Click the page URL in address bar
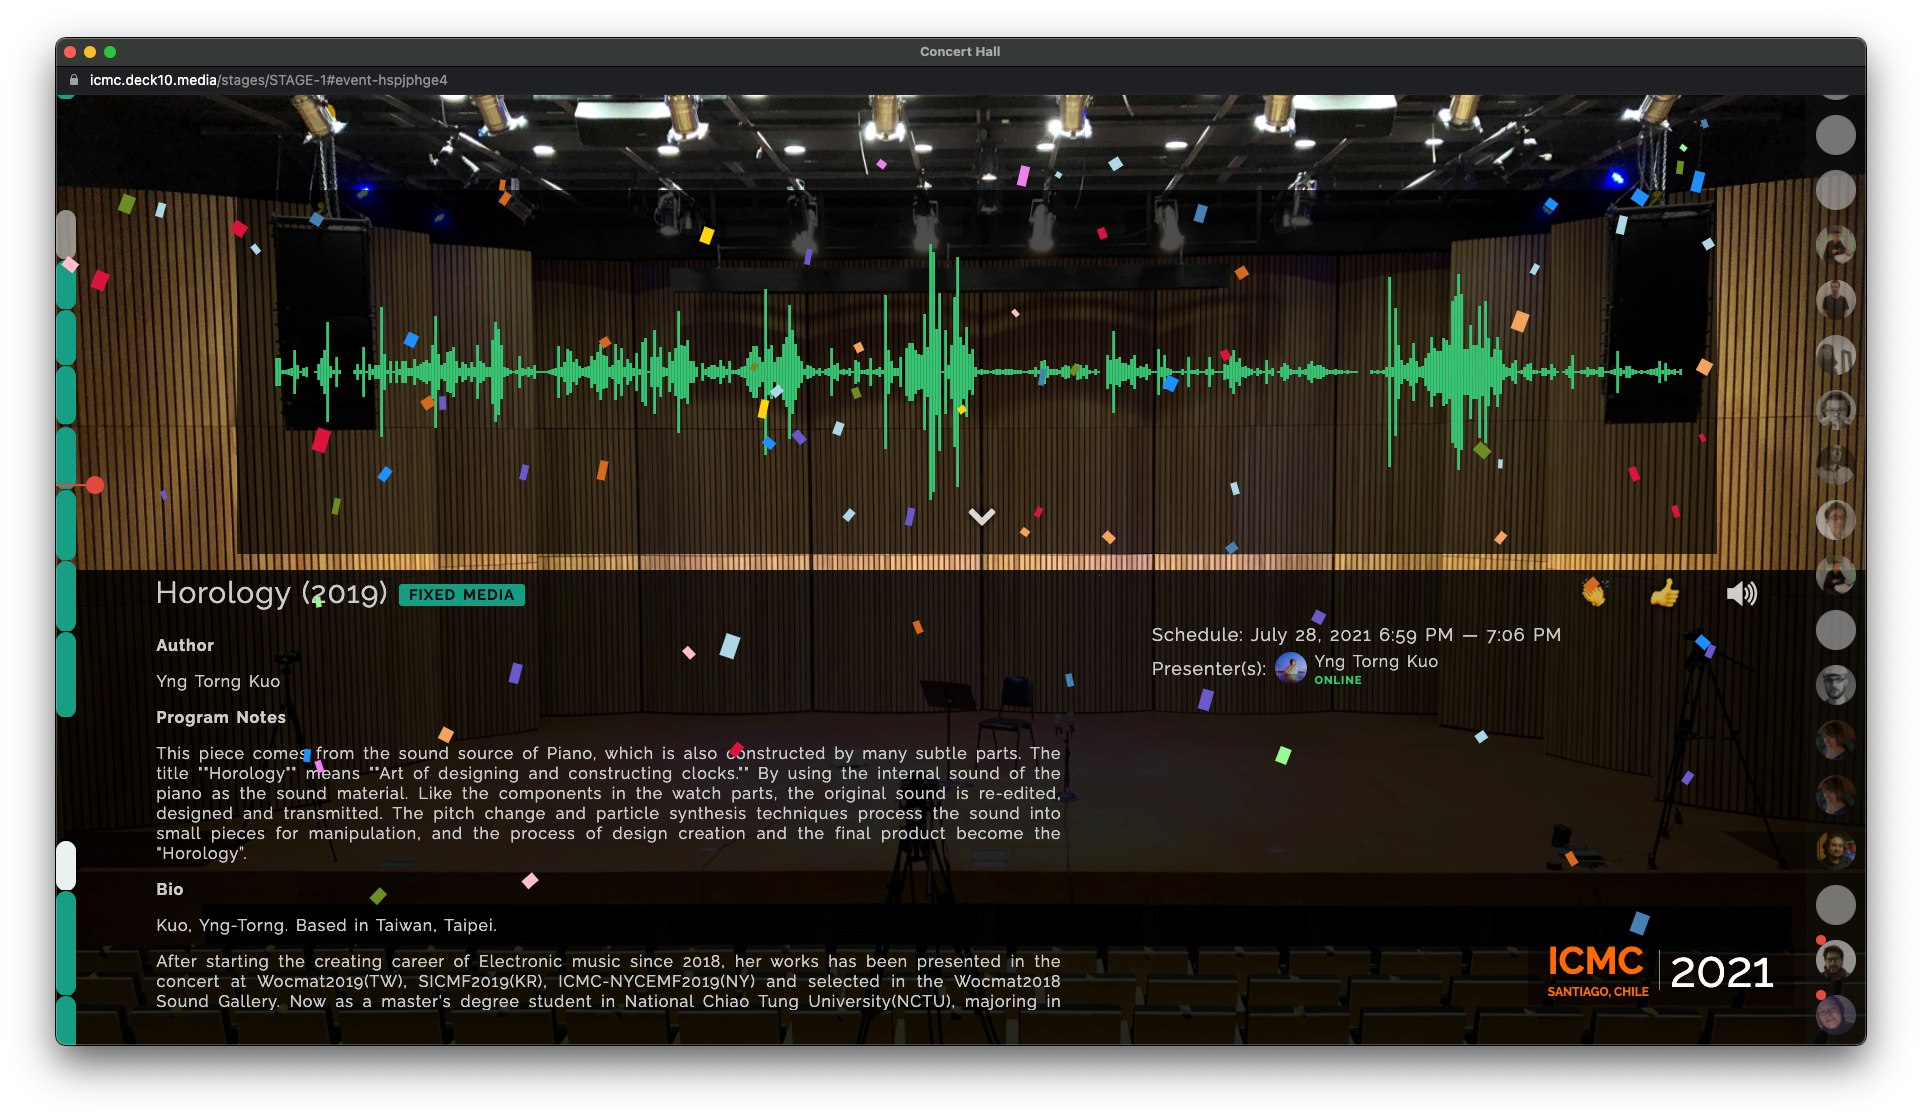Screen dimensions: 1922x1119 tap(268, 80)
